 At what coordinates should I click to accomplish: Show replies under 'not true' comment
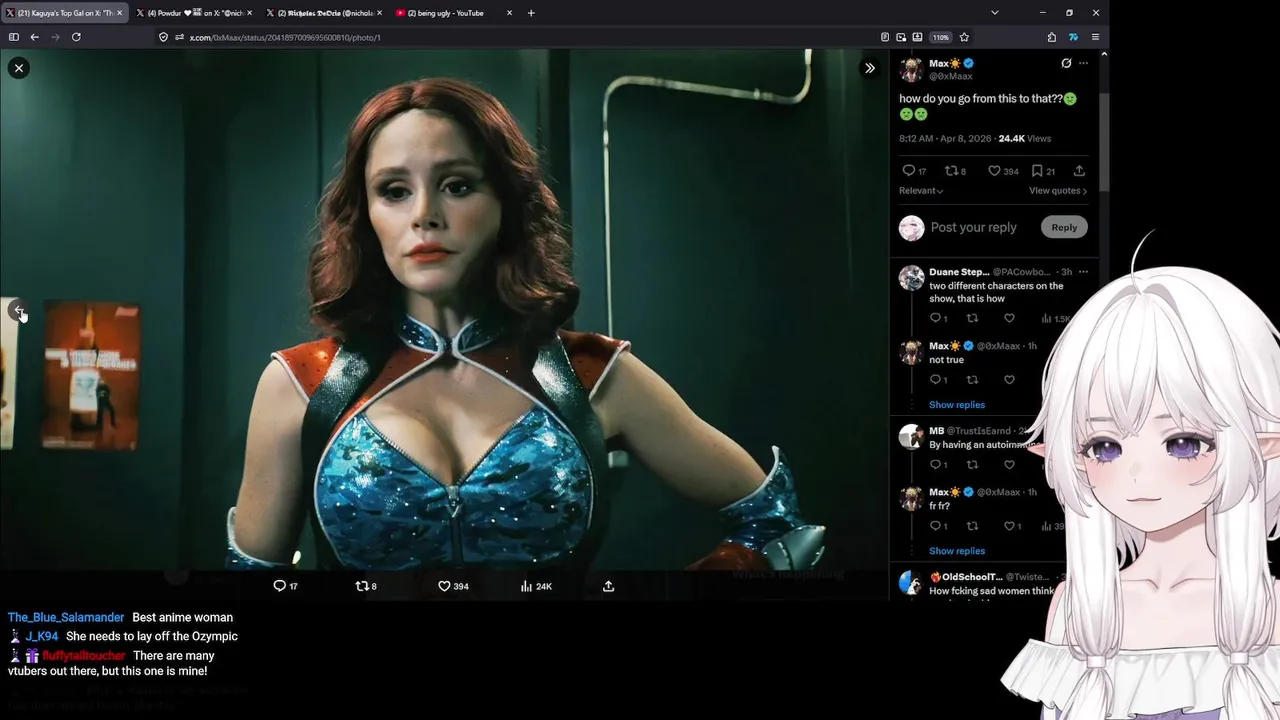click(957, 405)
